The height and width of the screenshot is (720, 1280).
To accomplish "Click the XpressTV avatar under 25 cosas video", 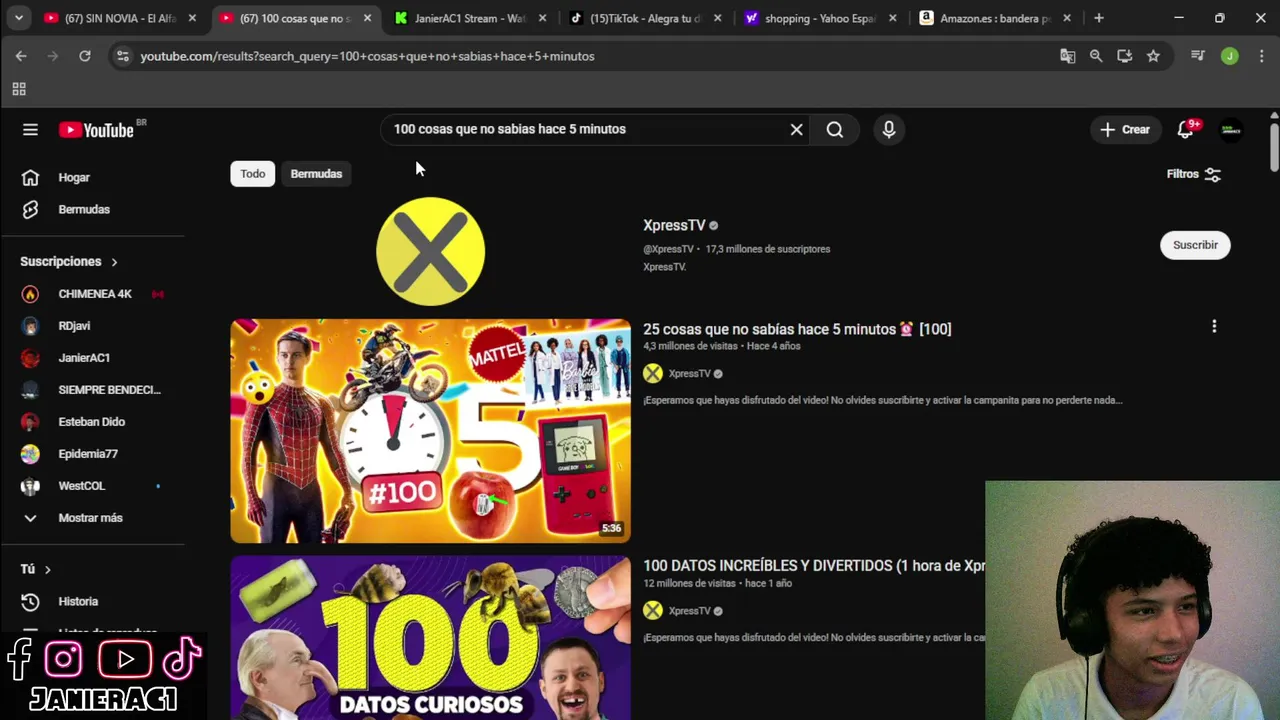I will click(653, 374).
